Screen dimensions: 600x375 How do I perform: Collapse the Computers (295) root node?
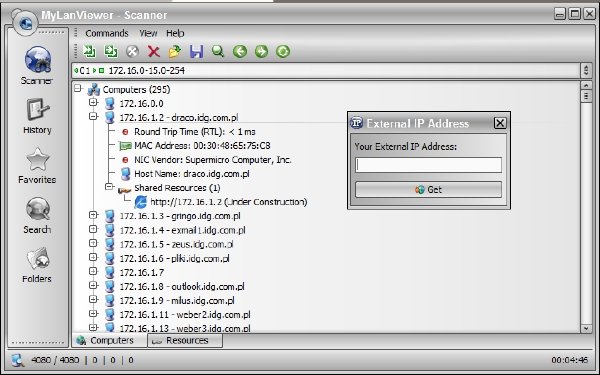click(x=78, y=88)
